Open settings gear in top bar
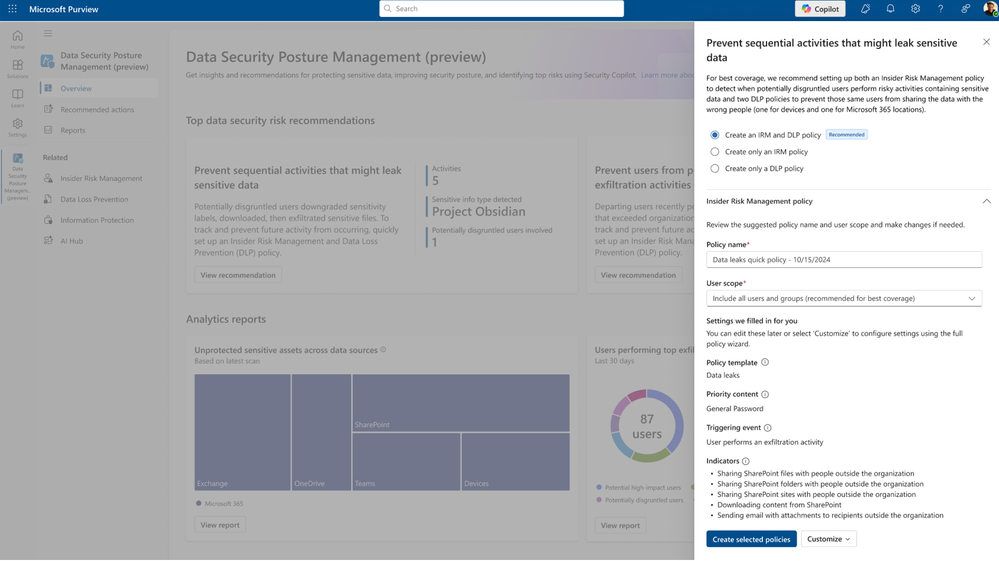This screenshot has width=999, height=561. pos(915,9)
